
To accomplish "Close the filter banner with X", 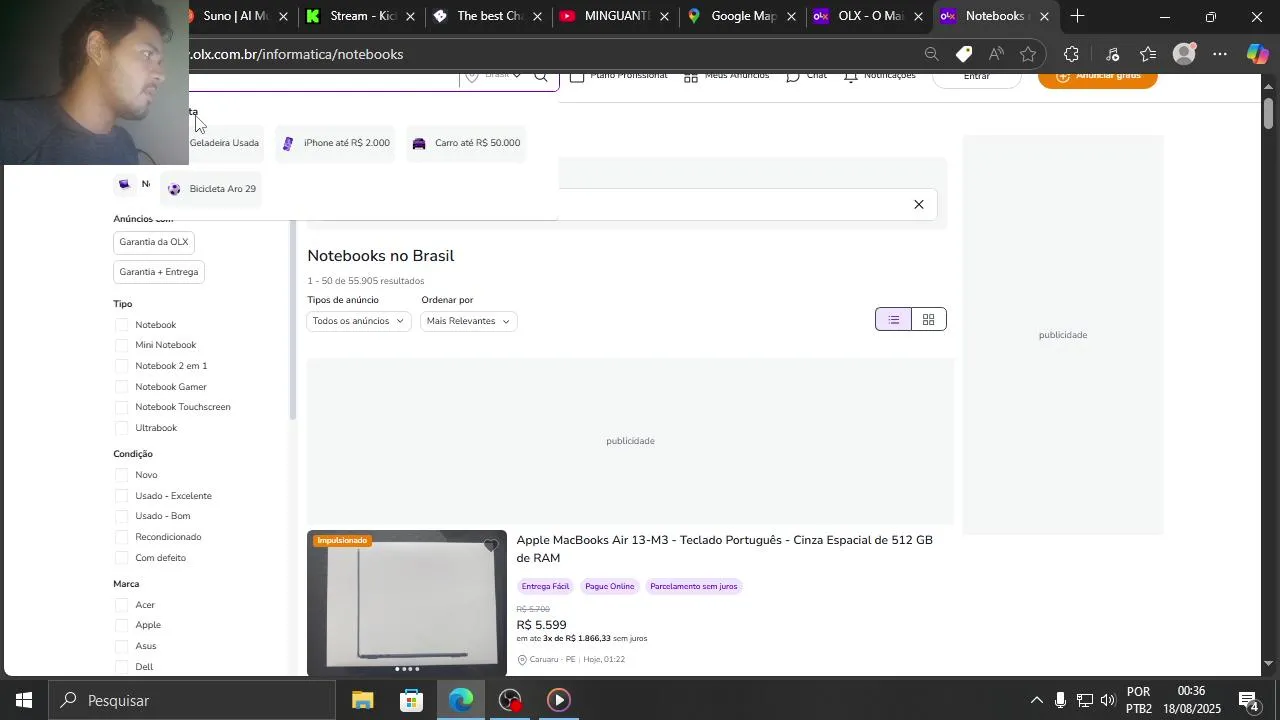I will (919, 204).
